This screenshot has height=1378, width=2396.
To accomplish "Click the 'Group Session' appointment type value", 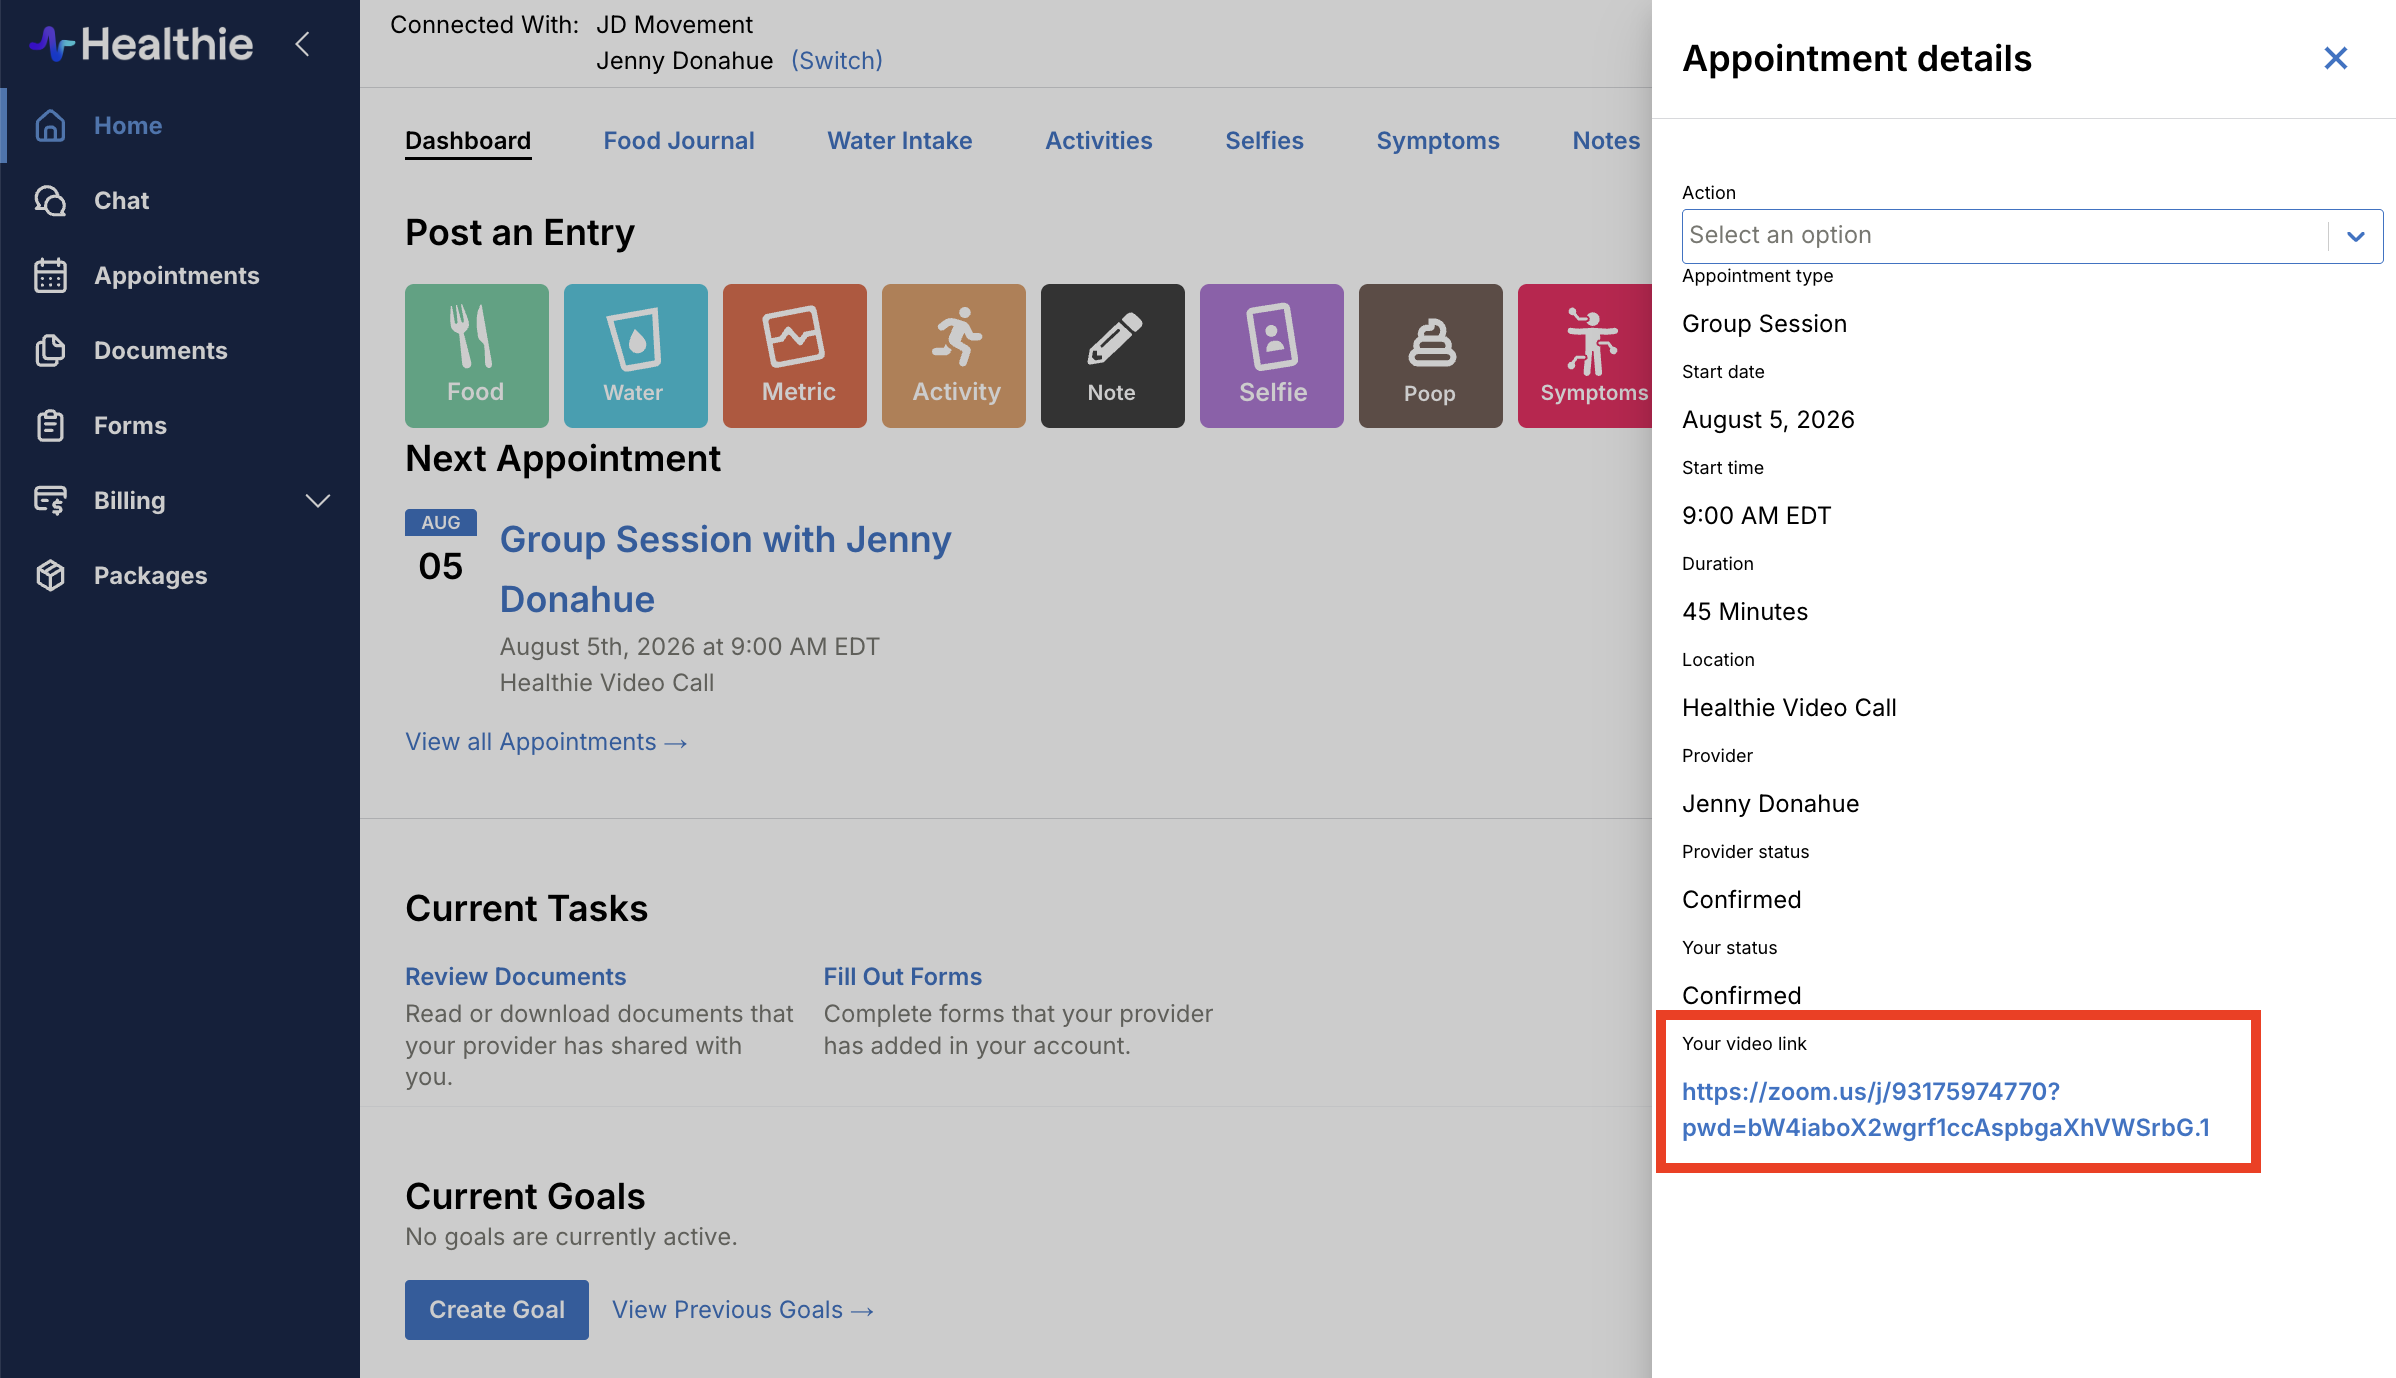I will (x=1764, y=324).
